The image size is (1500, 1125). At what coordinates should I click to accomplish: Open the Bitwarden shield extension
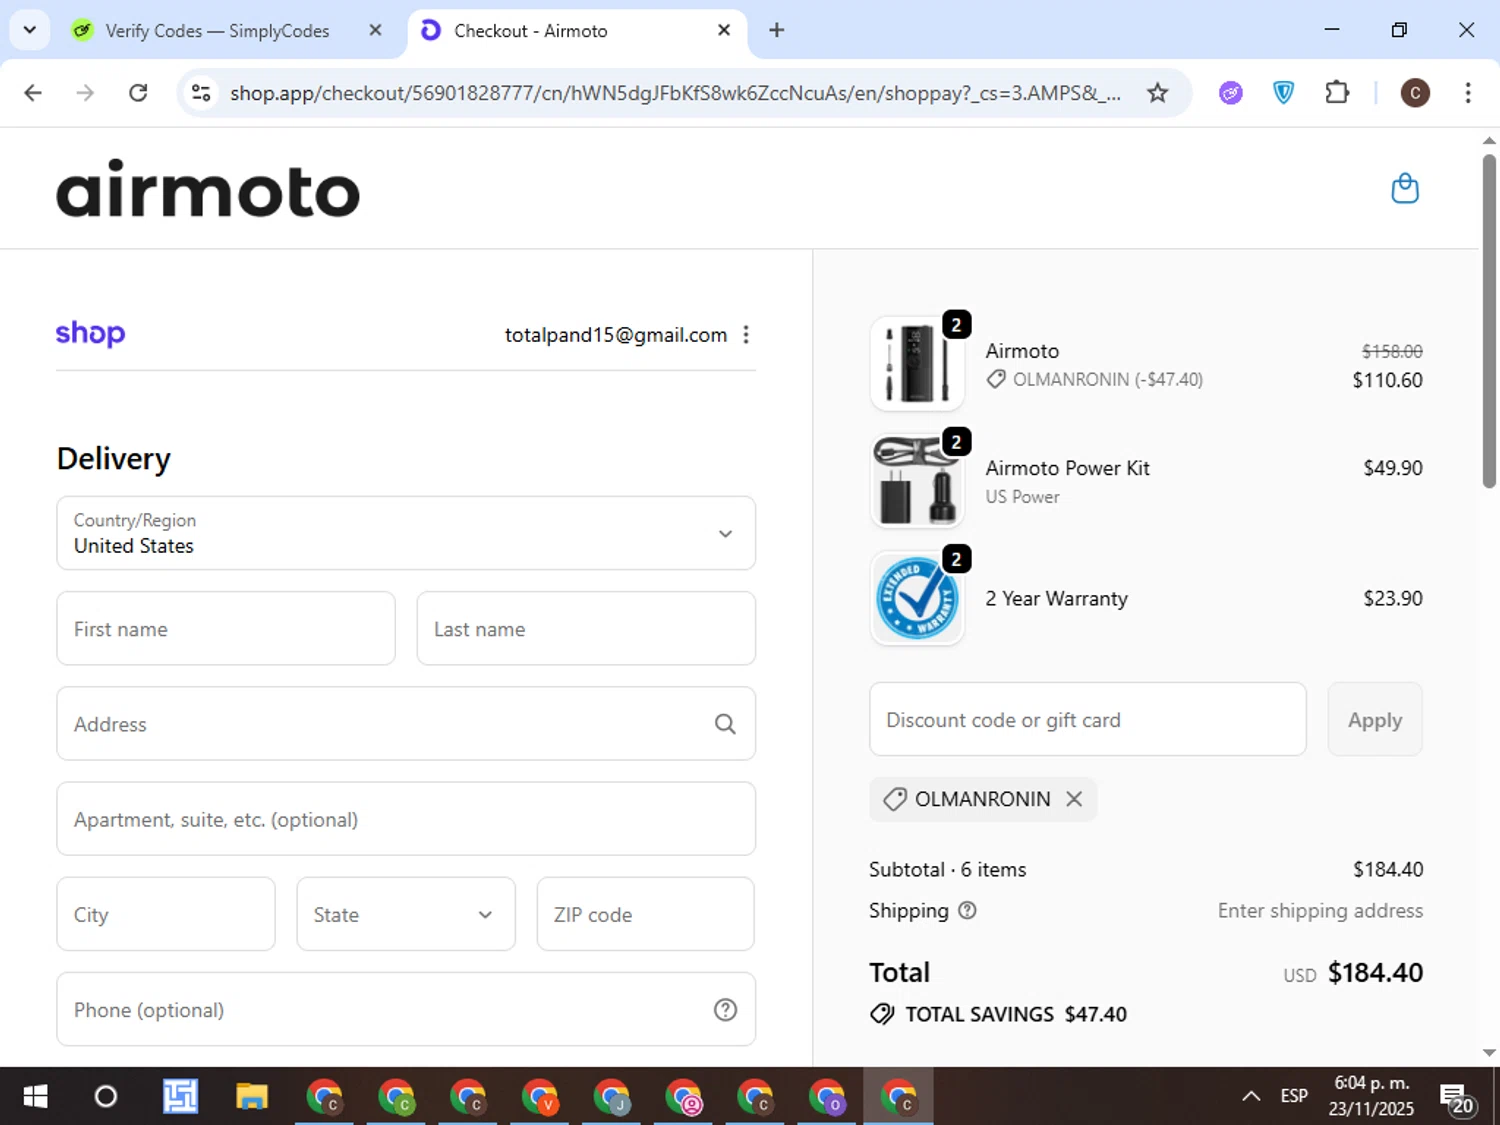[x=1283, y=93]
